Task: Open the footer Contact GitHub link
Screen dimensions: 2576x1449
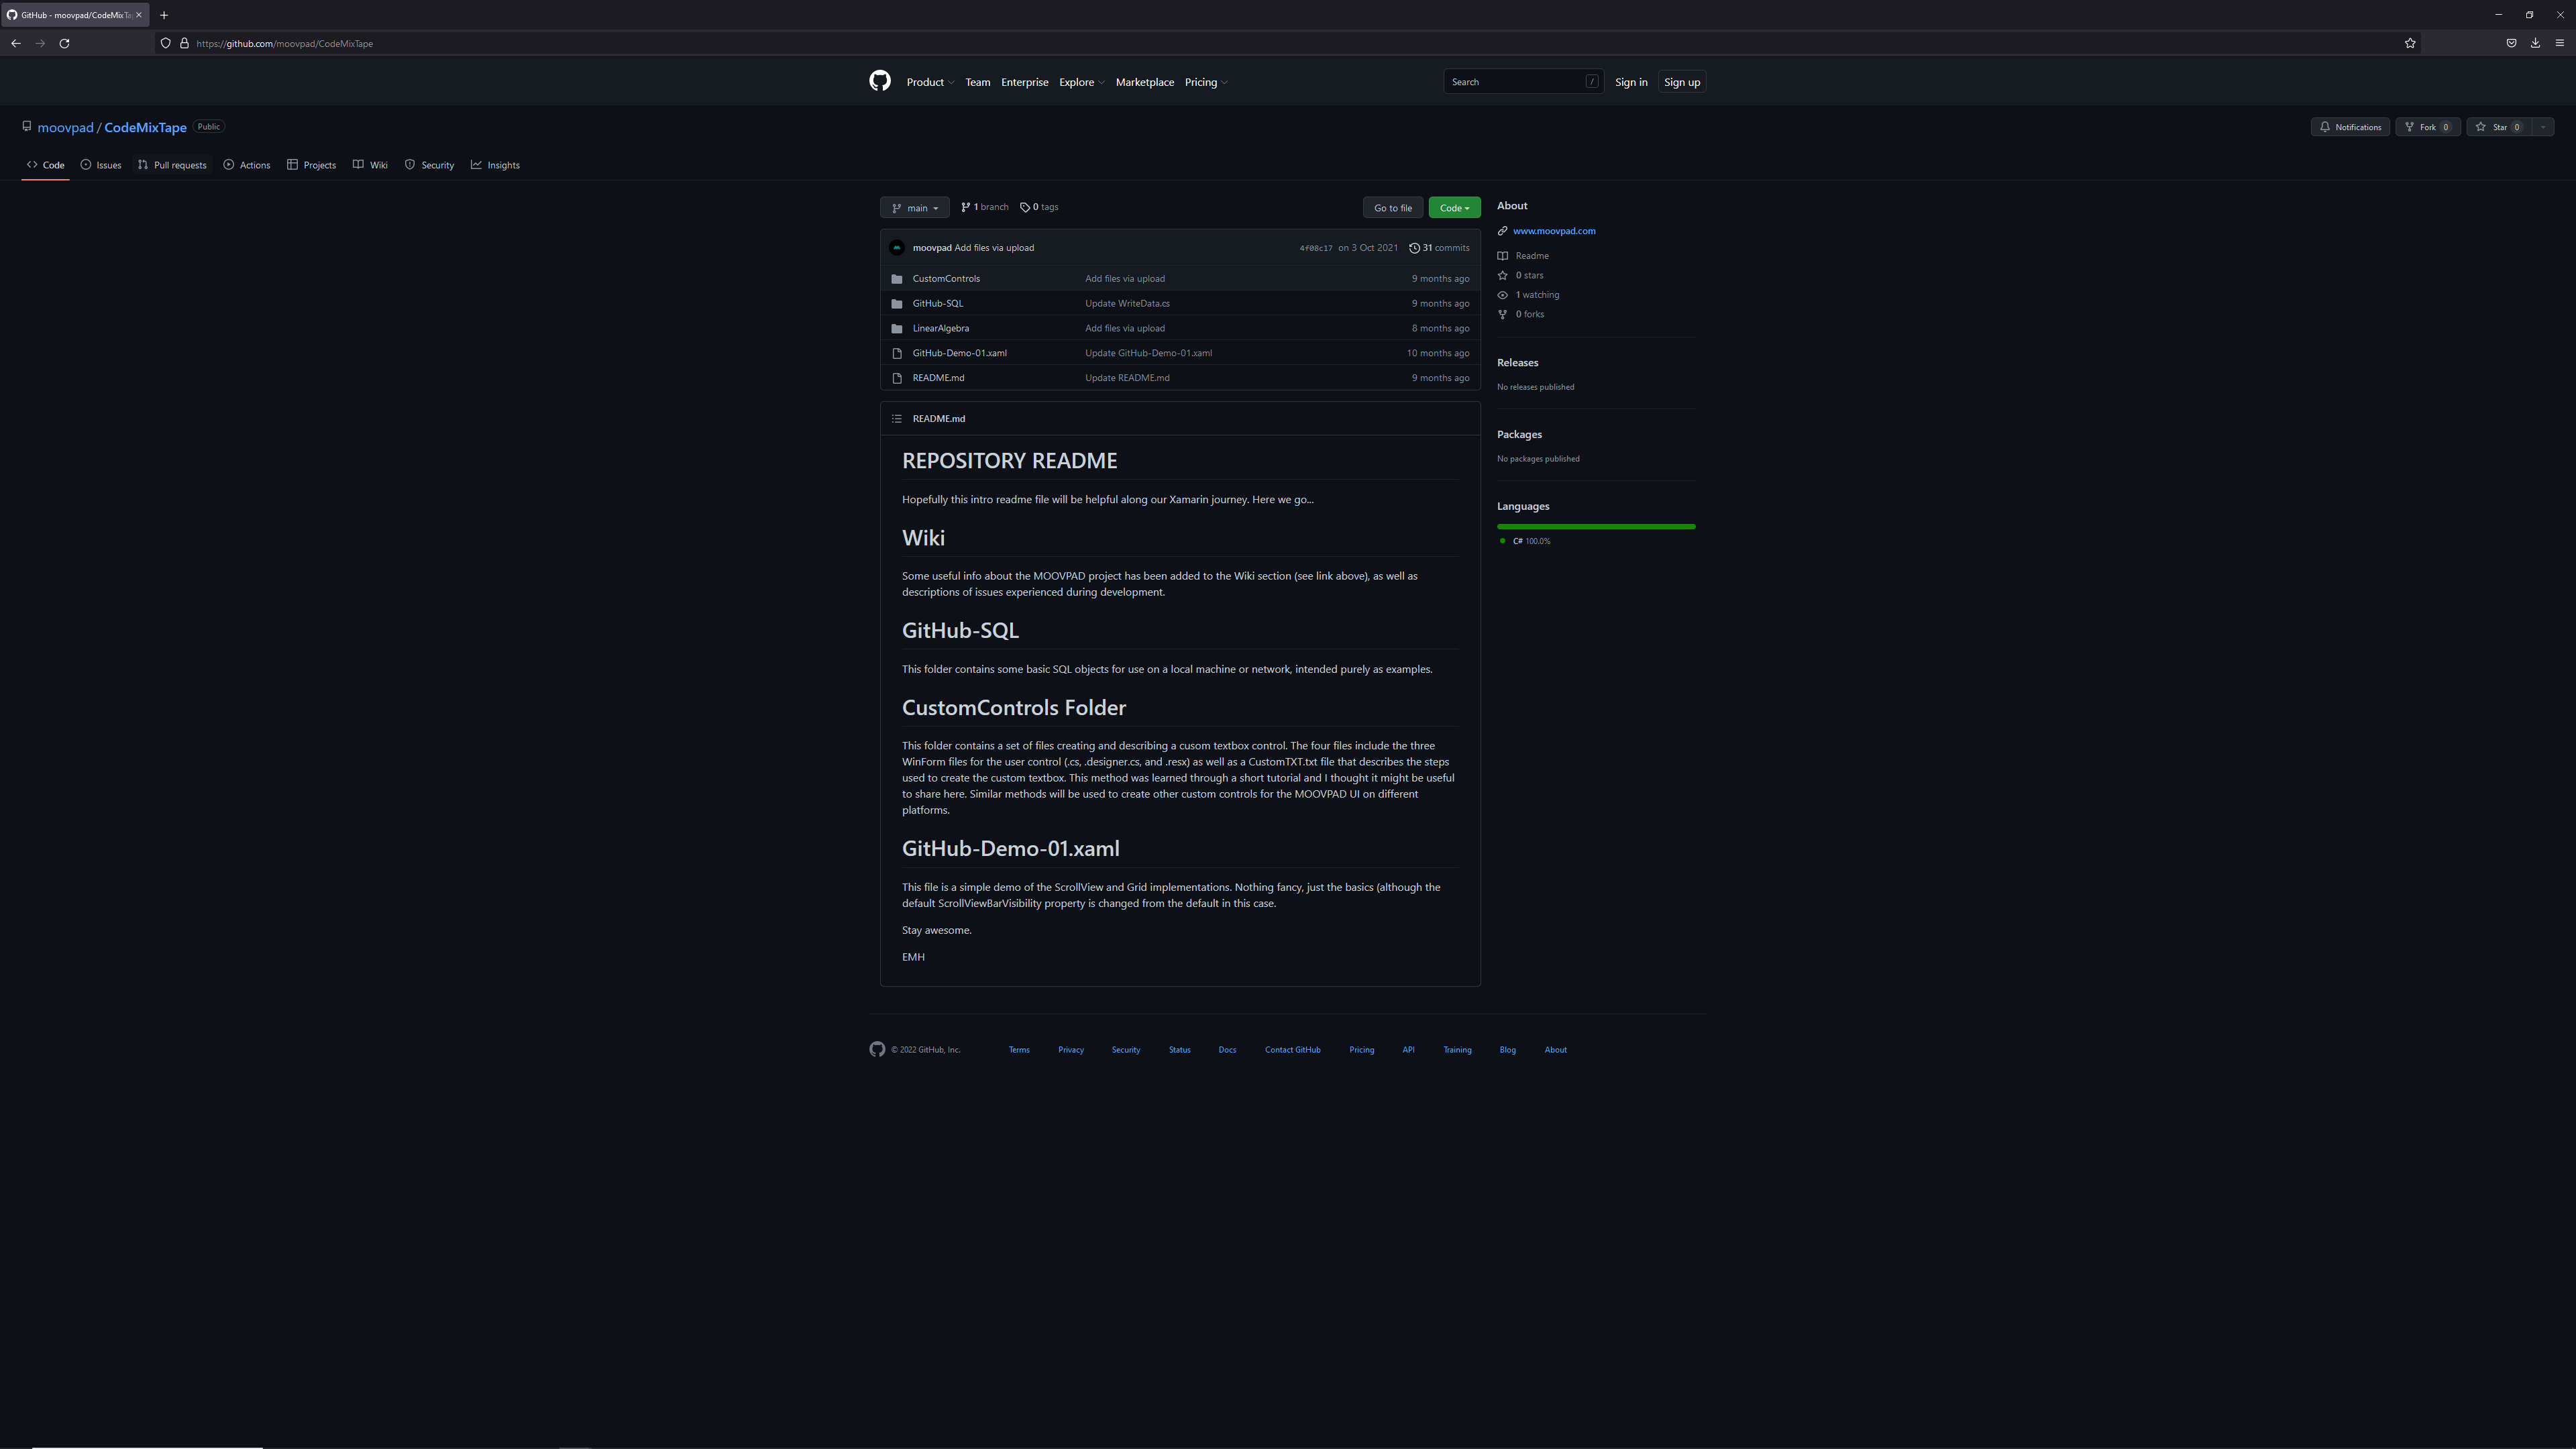Action: (x=1292, y=1050)
